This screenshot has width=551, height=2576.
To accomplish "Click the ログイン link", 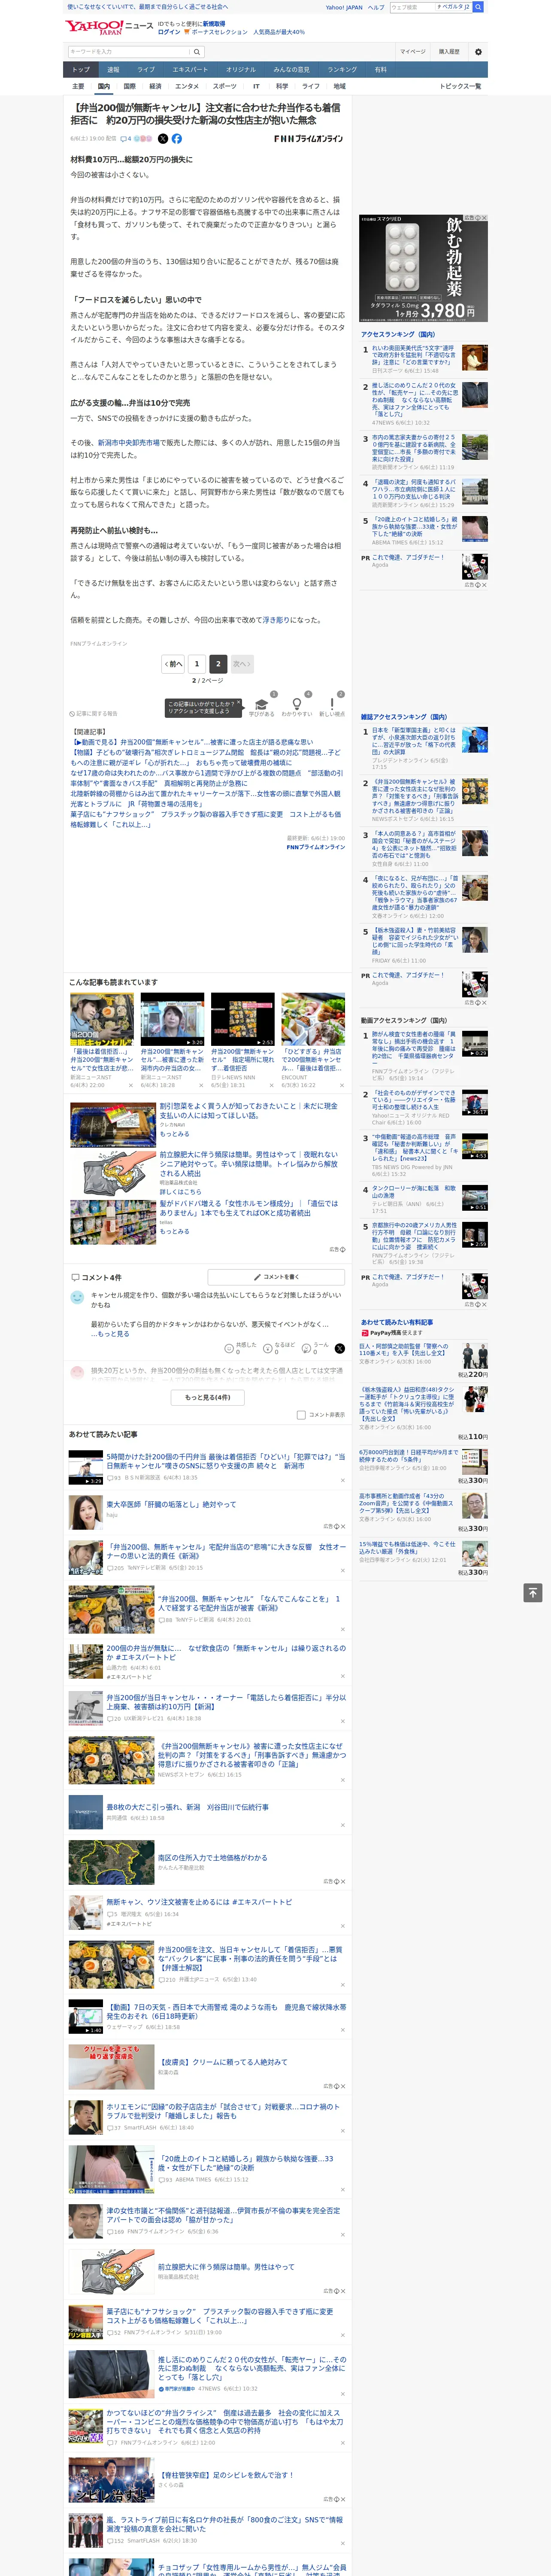I will click(x=169, y=32).
